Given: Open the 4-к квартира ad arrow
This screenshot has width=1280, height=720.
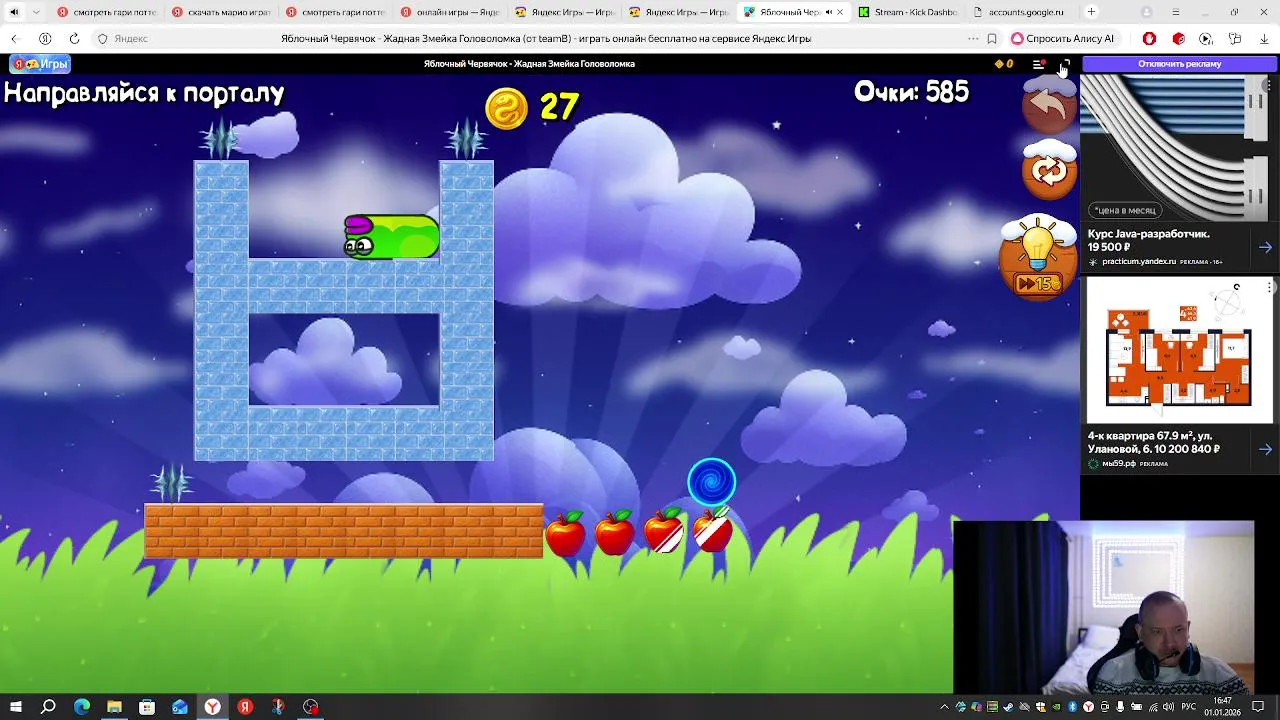Looking at the screenshot, I should pyautogui.click(x=1265, y=449).
